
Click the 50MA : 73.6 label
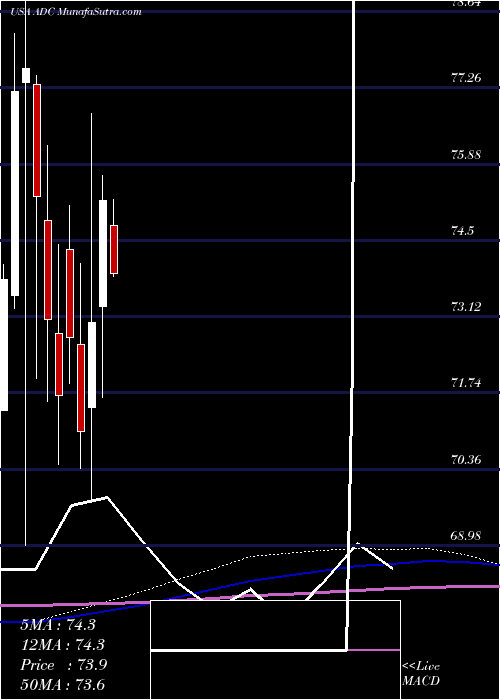pos(63,684)
